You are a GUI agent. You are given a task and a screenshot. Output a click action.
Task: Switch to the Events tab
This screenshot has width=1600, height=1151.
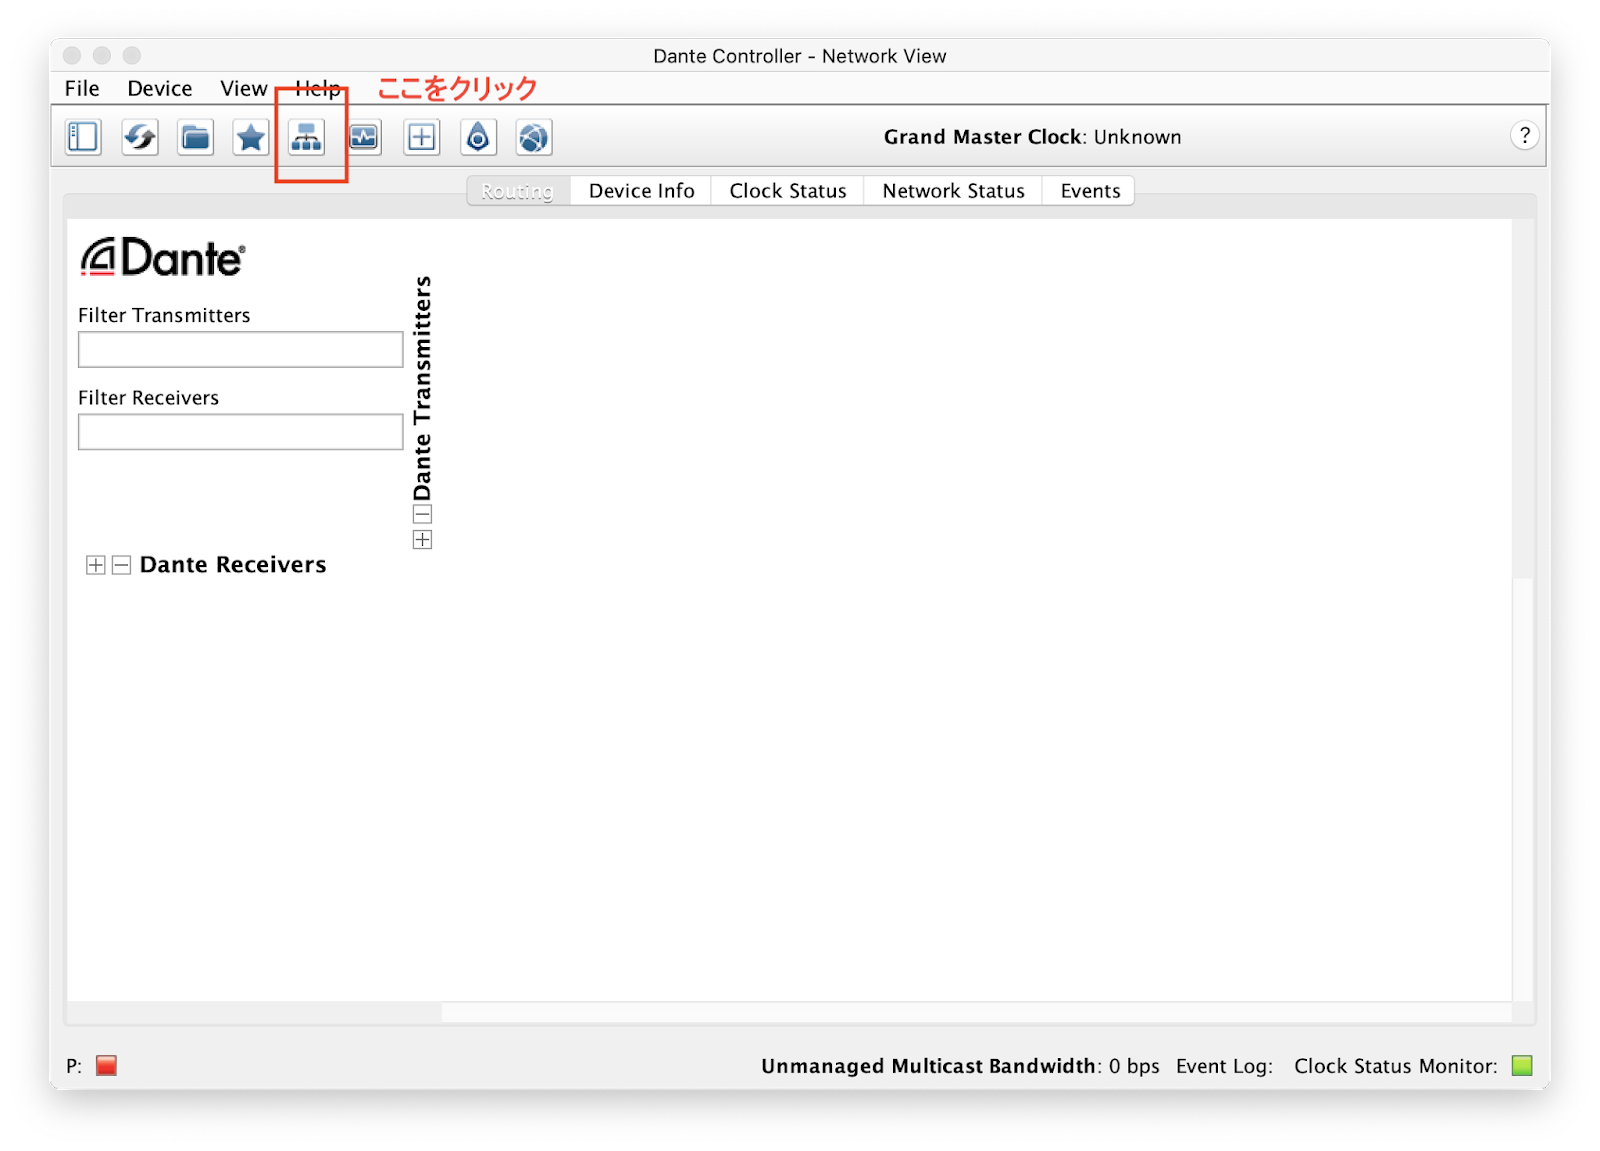(x=1090, y=191)
